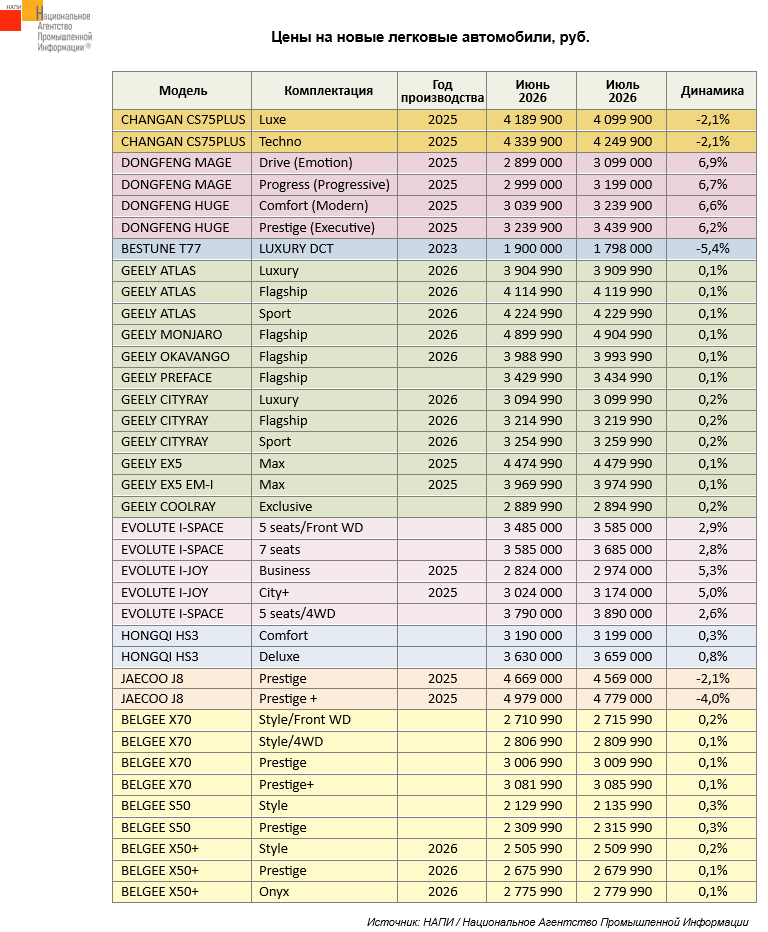Select the 6,9% dynamics value
The height and width of the screenshot is (932, 768).
pyautogui.click(x=712, y=163)
